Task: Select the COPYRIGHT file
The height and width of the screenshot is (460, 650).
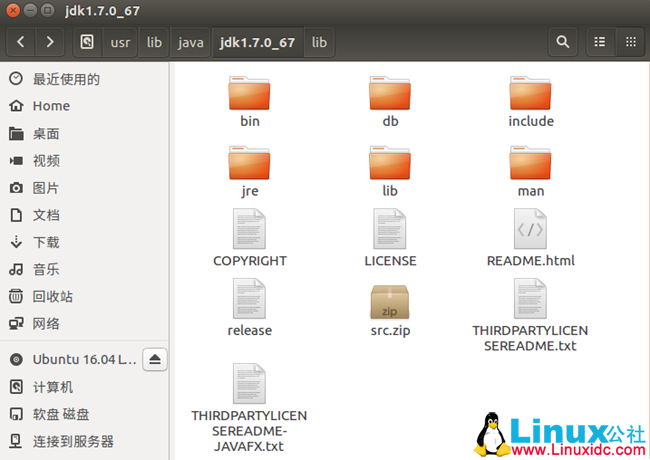Action: click(250, 238)
